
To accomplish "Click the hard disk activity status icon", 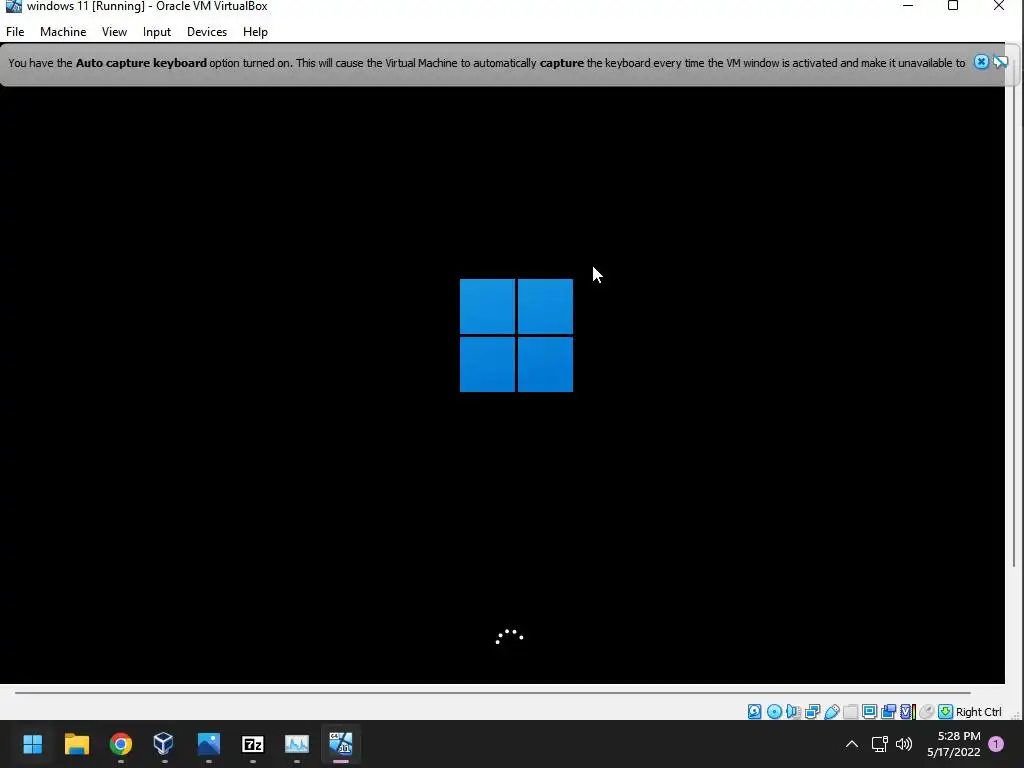I will point(754,712).
